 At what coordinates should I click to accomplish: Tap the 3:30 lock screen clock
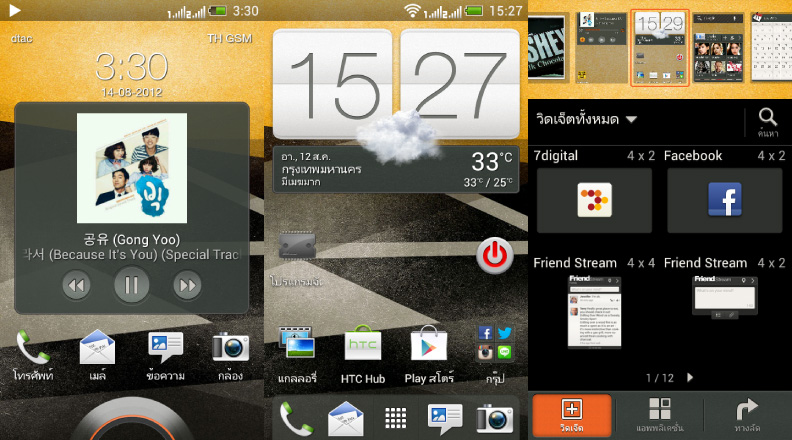click(132, 66)
